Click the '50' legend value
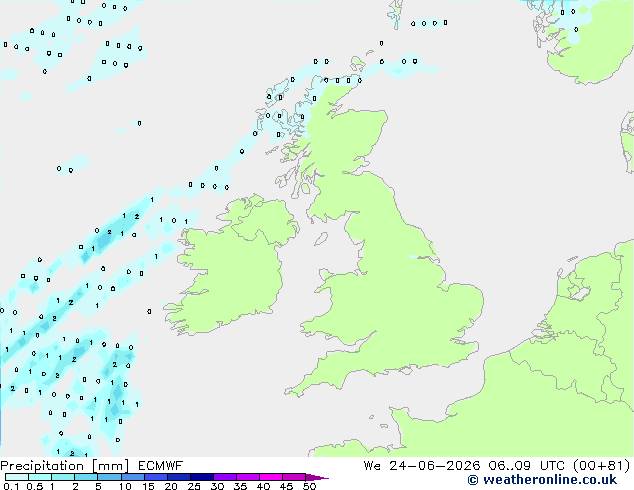634x490 pixels. pyautogui.click(x=309, y=486)
